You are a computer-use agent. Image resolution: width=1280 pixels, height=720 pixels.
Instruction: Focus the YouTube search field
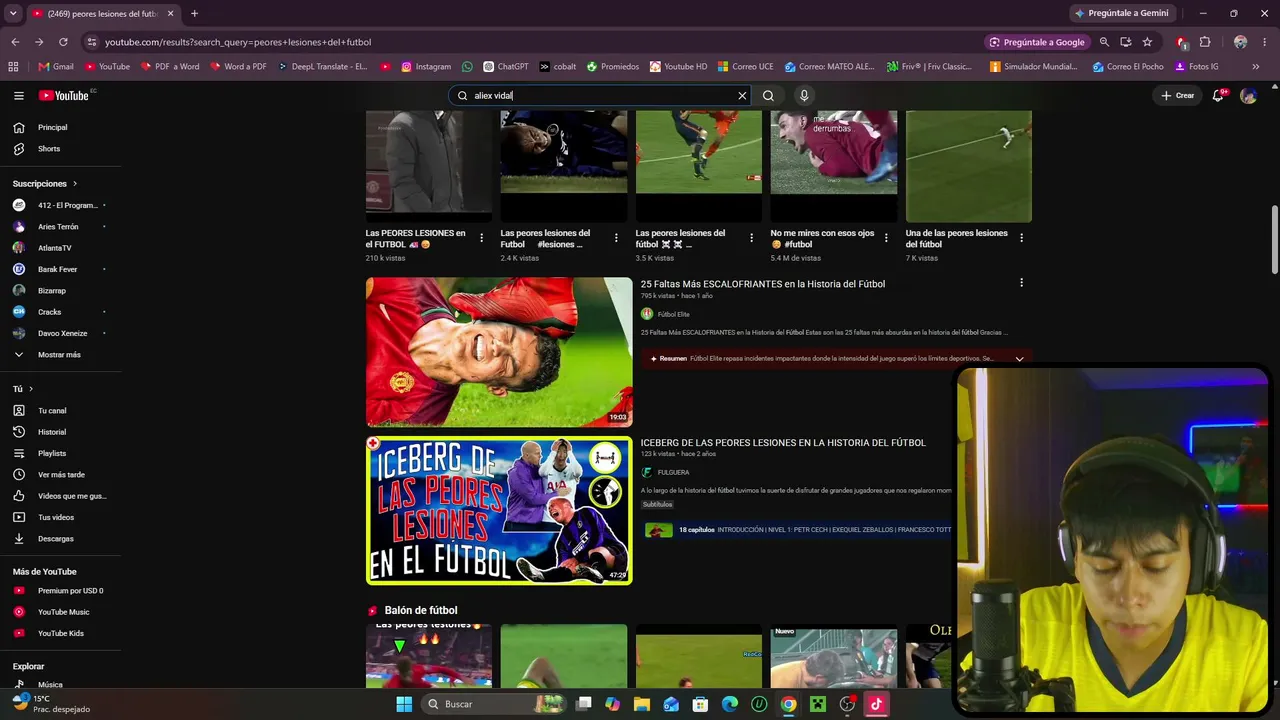[x=600, y=96]
